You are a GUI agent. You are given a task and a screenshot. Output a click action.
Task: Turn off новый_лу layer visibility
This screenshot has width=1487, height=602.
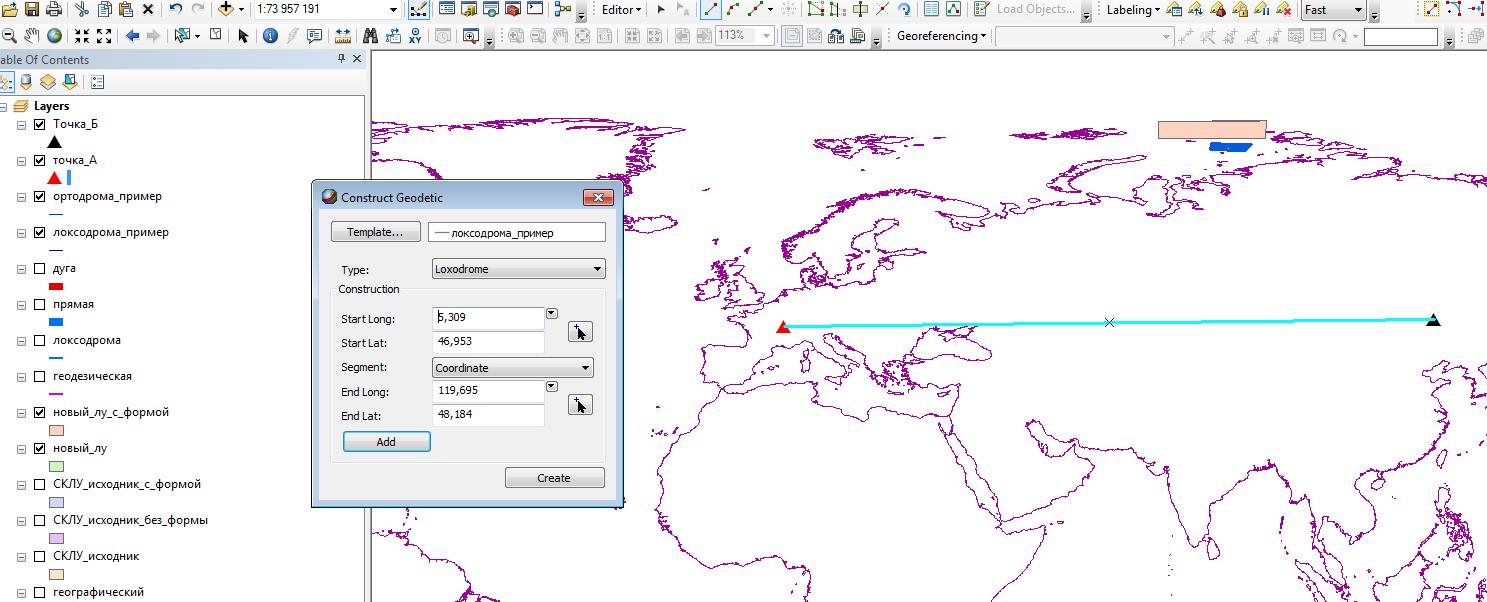point(40,449)
